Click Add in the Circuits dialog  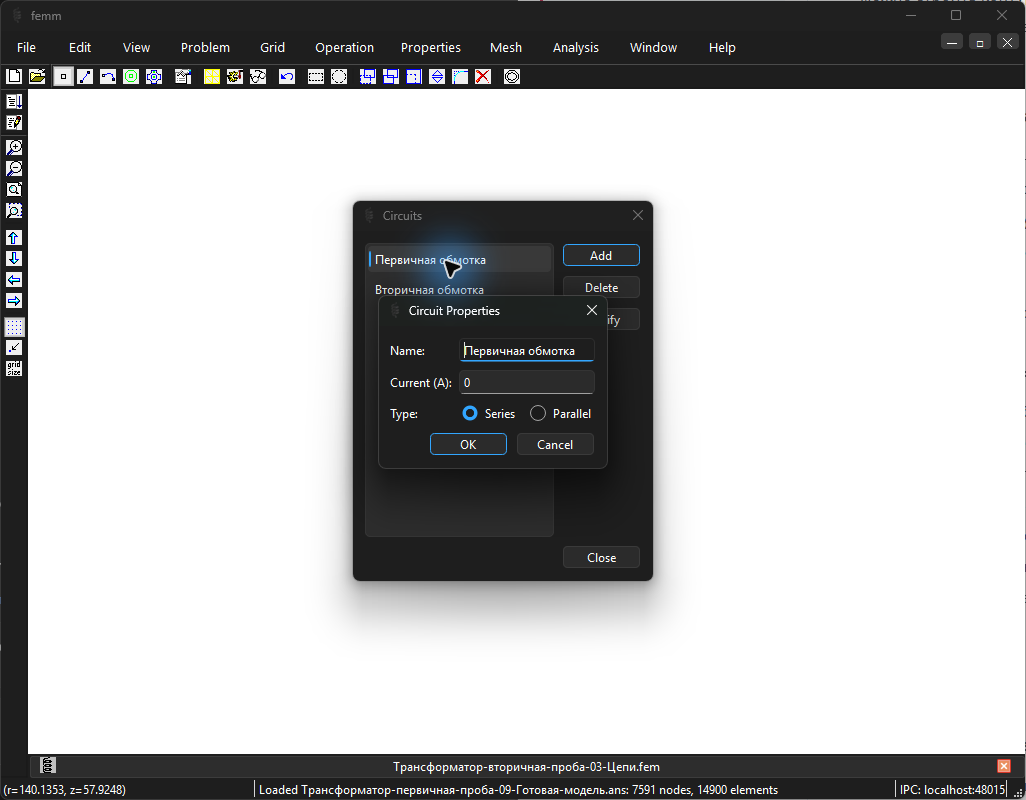tap(601, 256)
